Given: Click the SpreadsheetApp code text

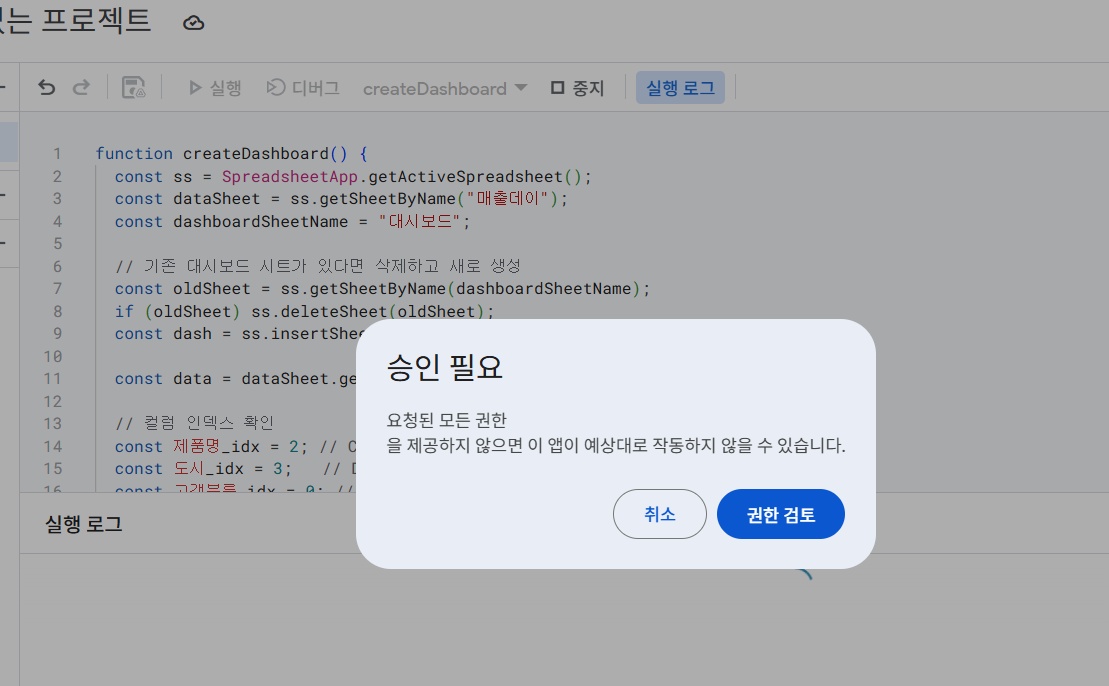Looking at the screenshot, I should click(x=290, y=176).
